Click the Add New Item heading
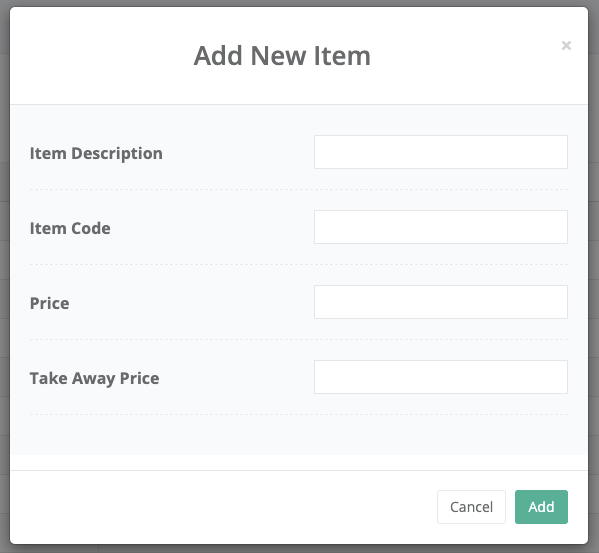 (282, 56)
